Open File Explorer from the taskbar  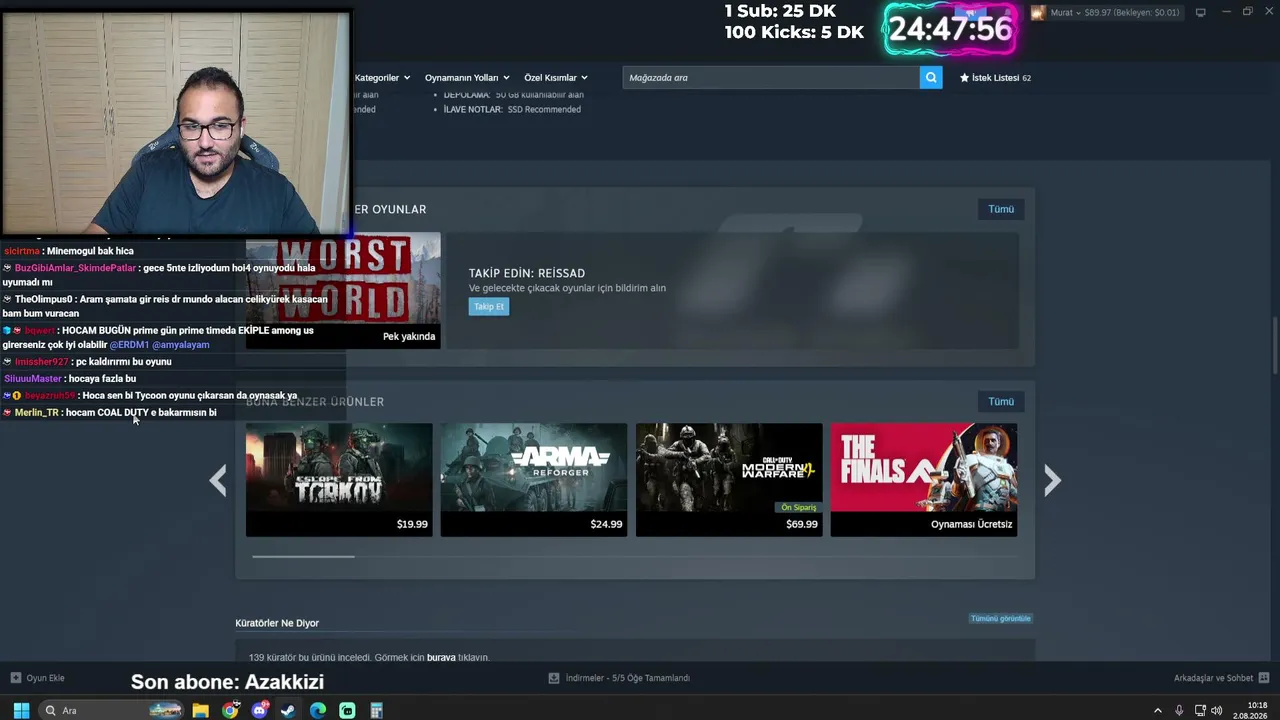coord(200,710)
